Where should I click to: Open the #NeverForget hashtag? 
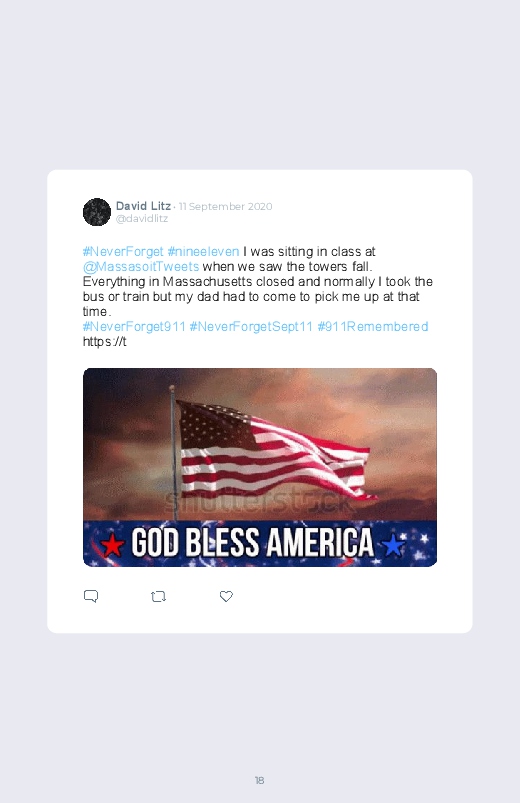pos(123,252)
